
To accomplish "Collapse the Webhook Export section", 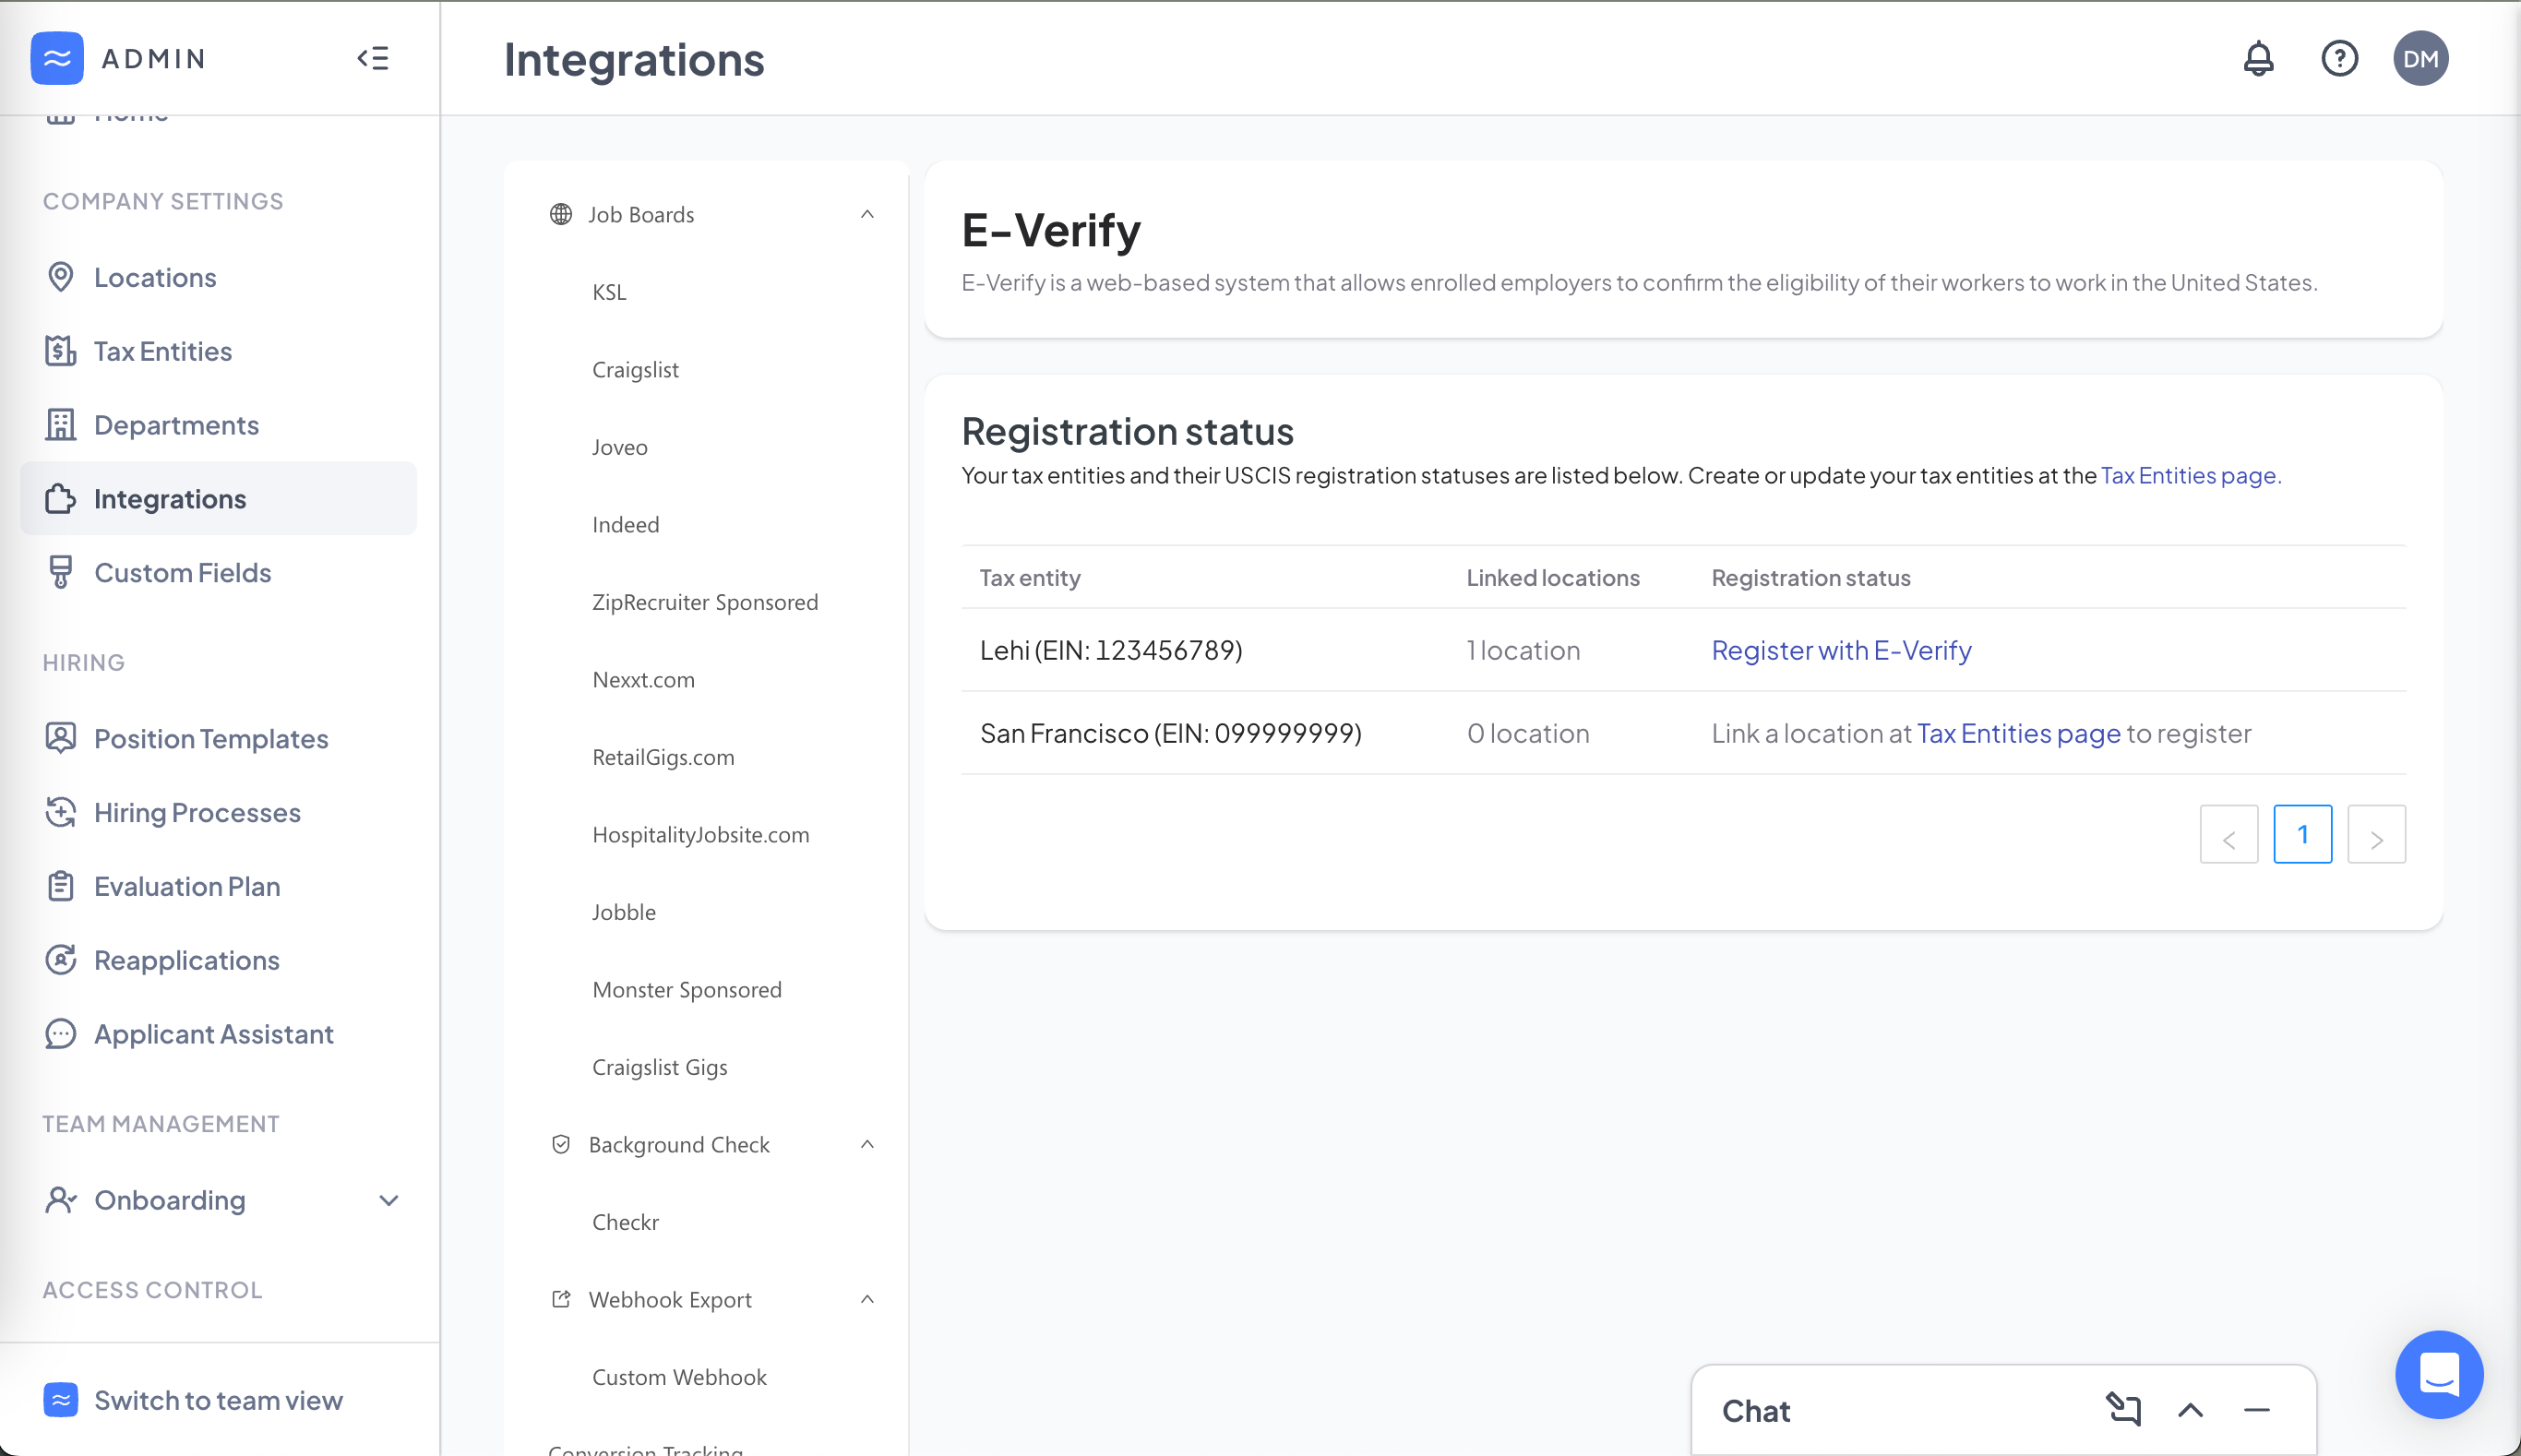I will pos(866,1298).
